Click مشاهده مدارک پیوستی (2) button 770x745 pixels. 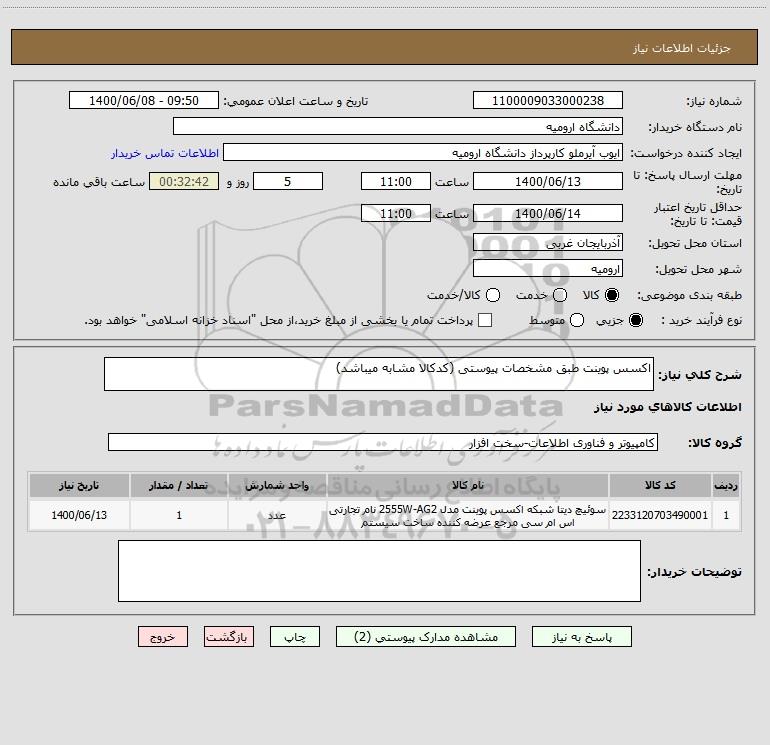pos(426,636)
